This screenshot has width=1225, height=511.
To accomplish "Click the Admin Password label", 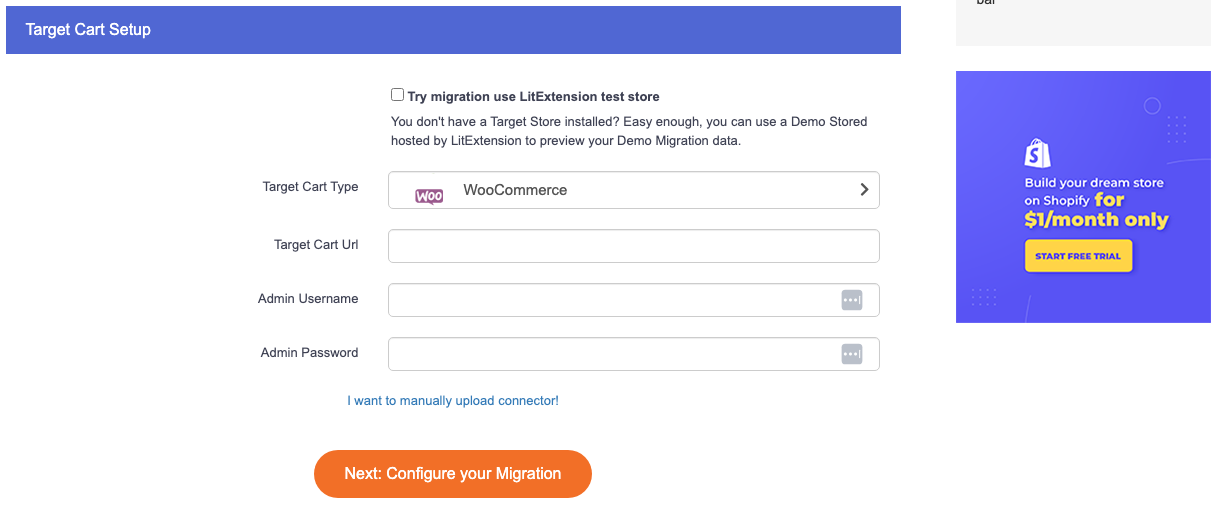I will 309,353.
